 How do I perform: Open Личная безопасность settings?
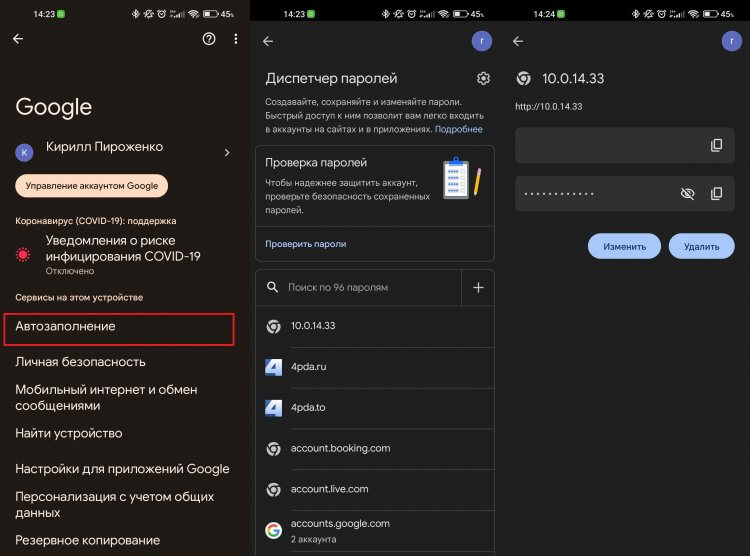(80, 362)
